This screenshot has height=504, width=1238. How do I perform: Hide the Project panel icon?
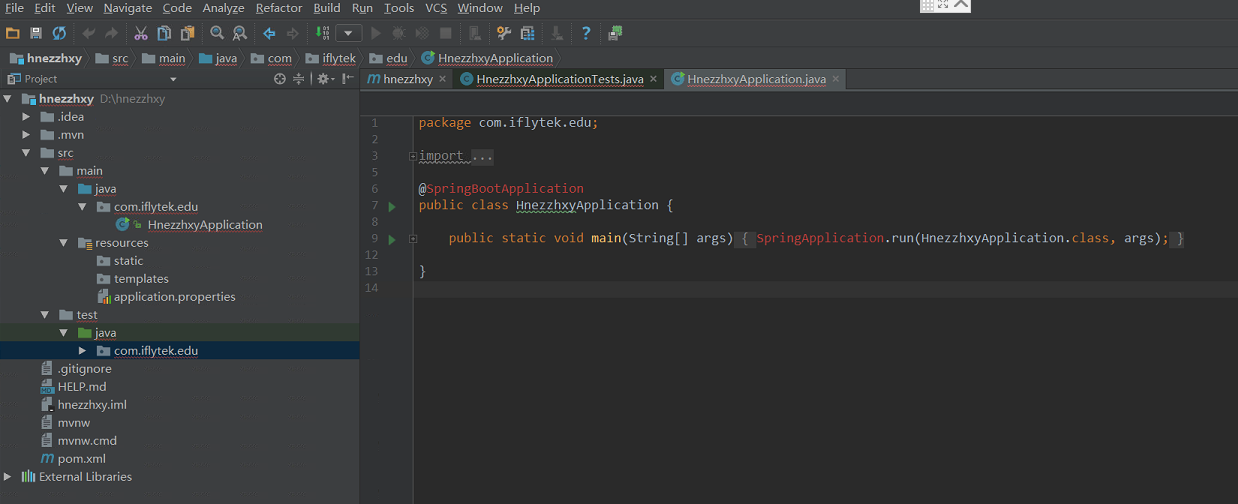[x=347, y=79]
